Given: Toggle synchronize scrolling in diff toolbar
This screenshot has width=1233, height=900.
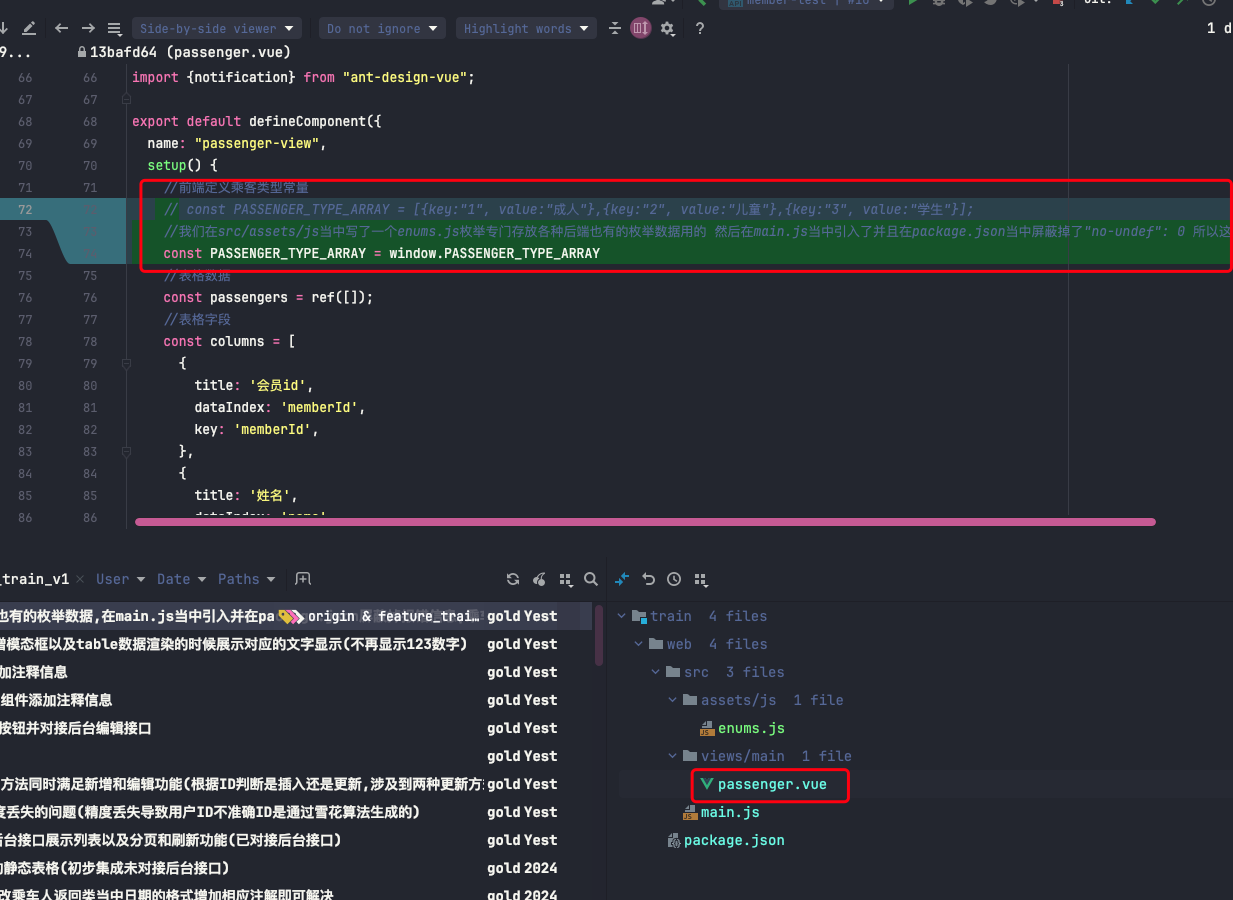Looking at the screenshot, I should (x=641, y=29).
